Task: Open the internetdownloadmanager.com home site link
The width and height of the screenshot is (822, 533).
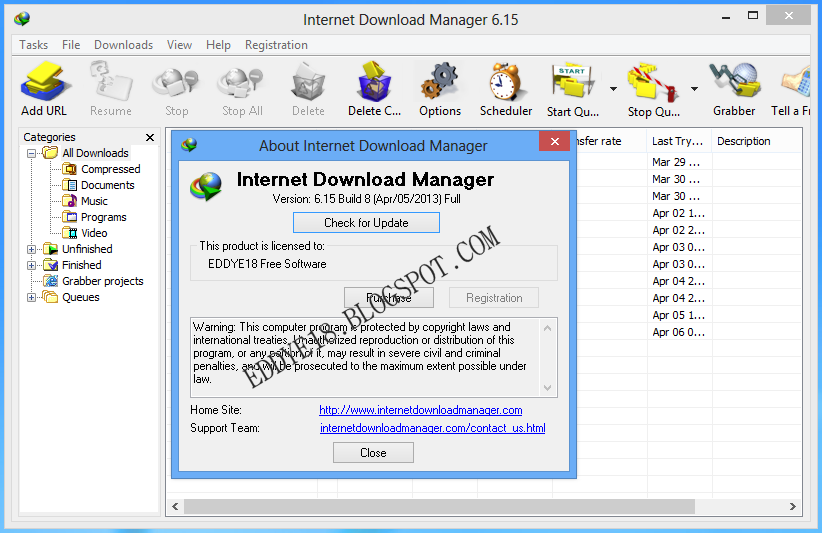Action: pos(420,410)
